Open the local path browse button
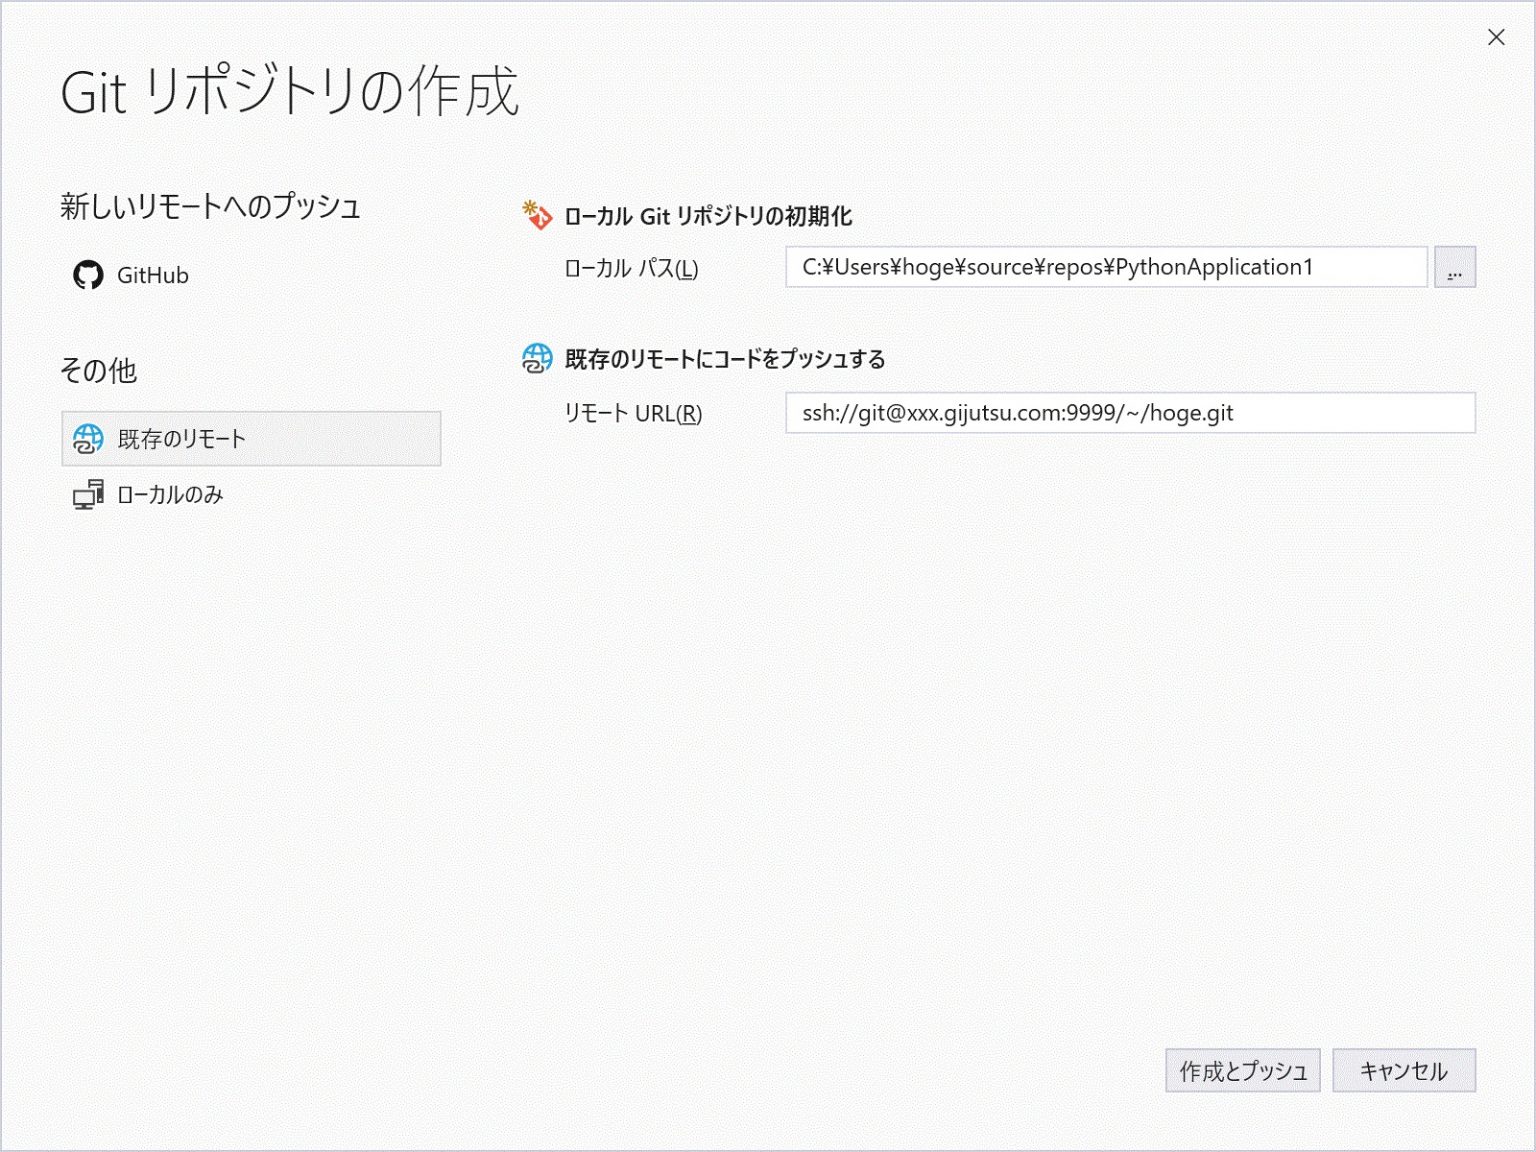Image resolution: width=1536 pixels, height=1152 pixels. [1455, 267]
